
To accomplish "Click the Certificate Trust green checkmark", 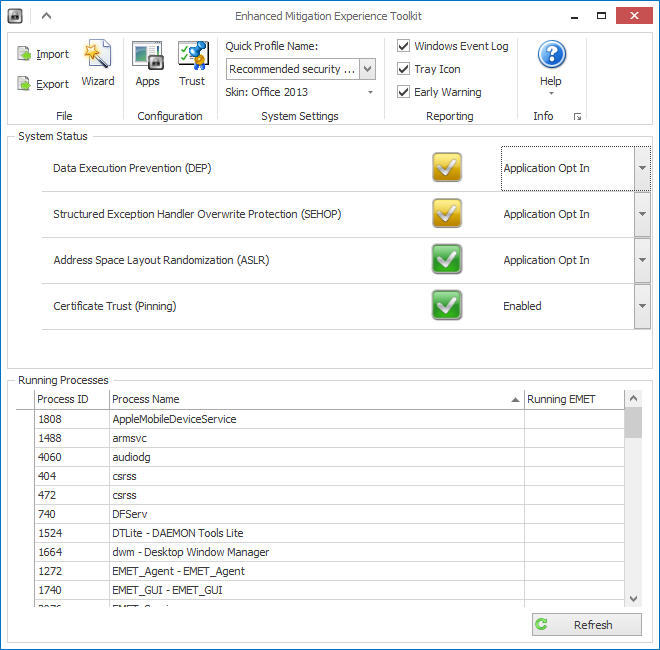I will tap(447, 305).
